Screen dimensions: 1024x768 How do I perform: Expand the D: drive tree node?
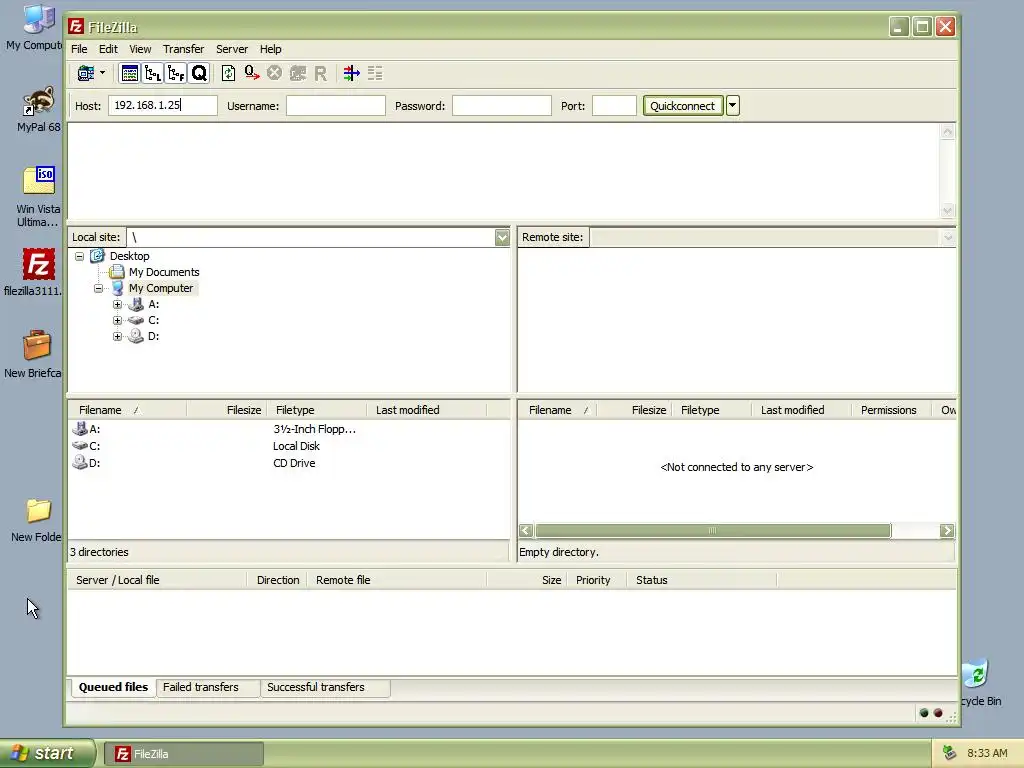tap(118, 336)
